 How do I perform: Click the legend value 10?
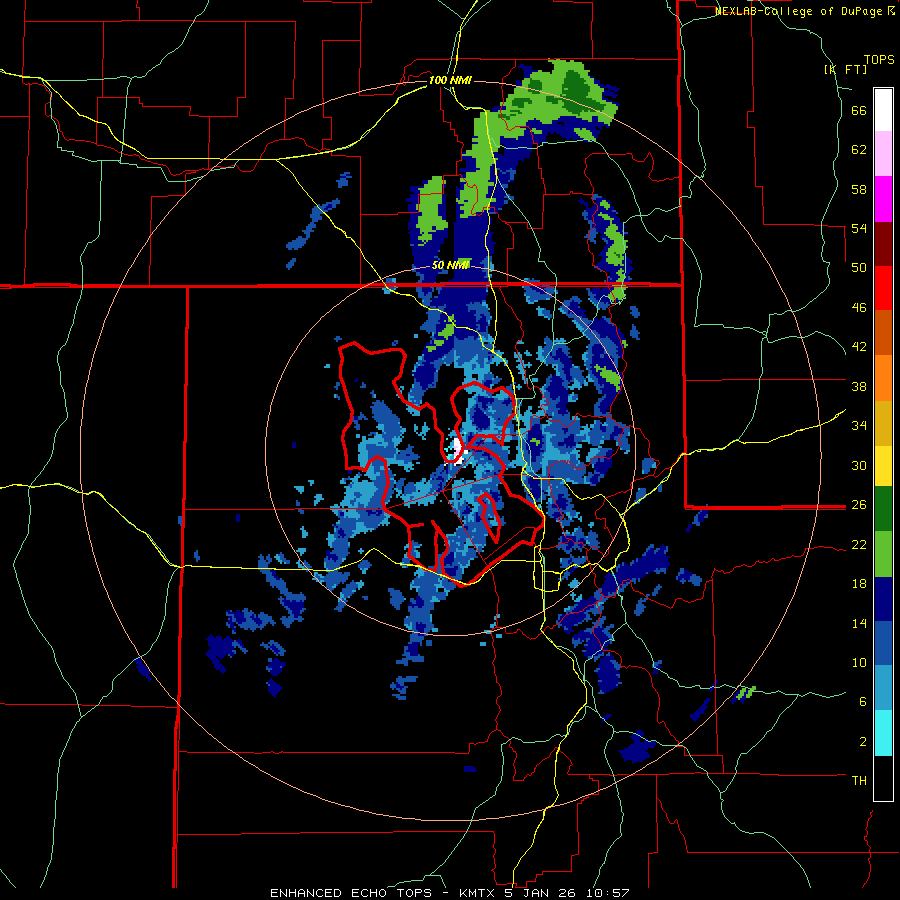(x=859, y=662)
